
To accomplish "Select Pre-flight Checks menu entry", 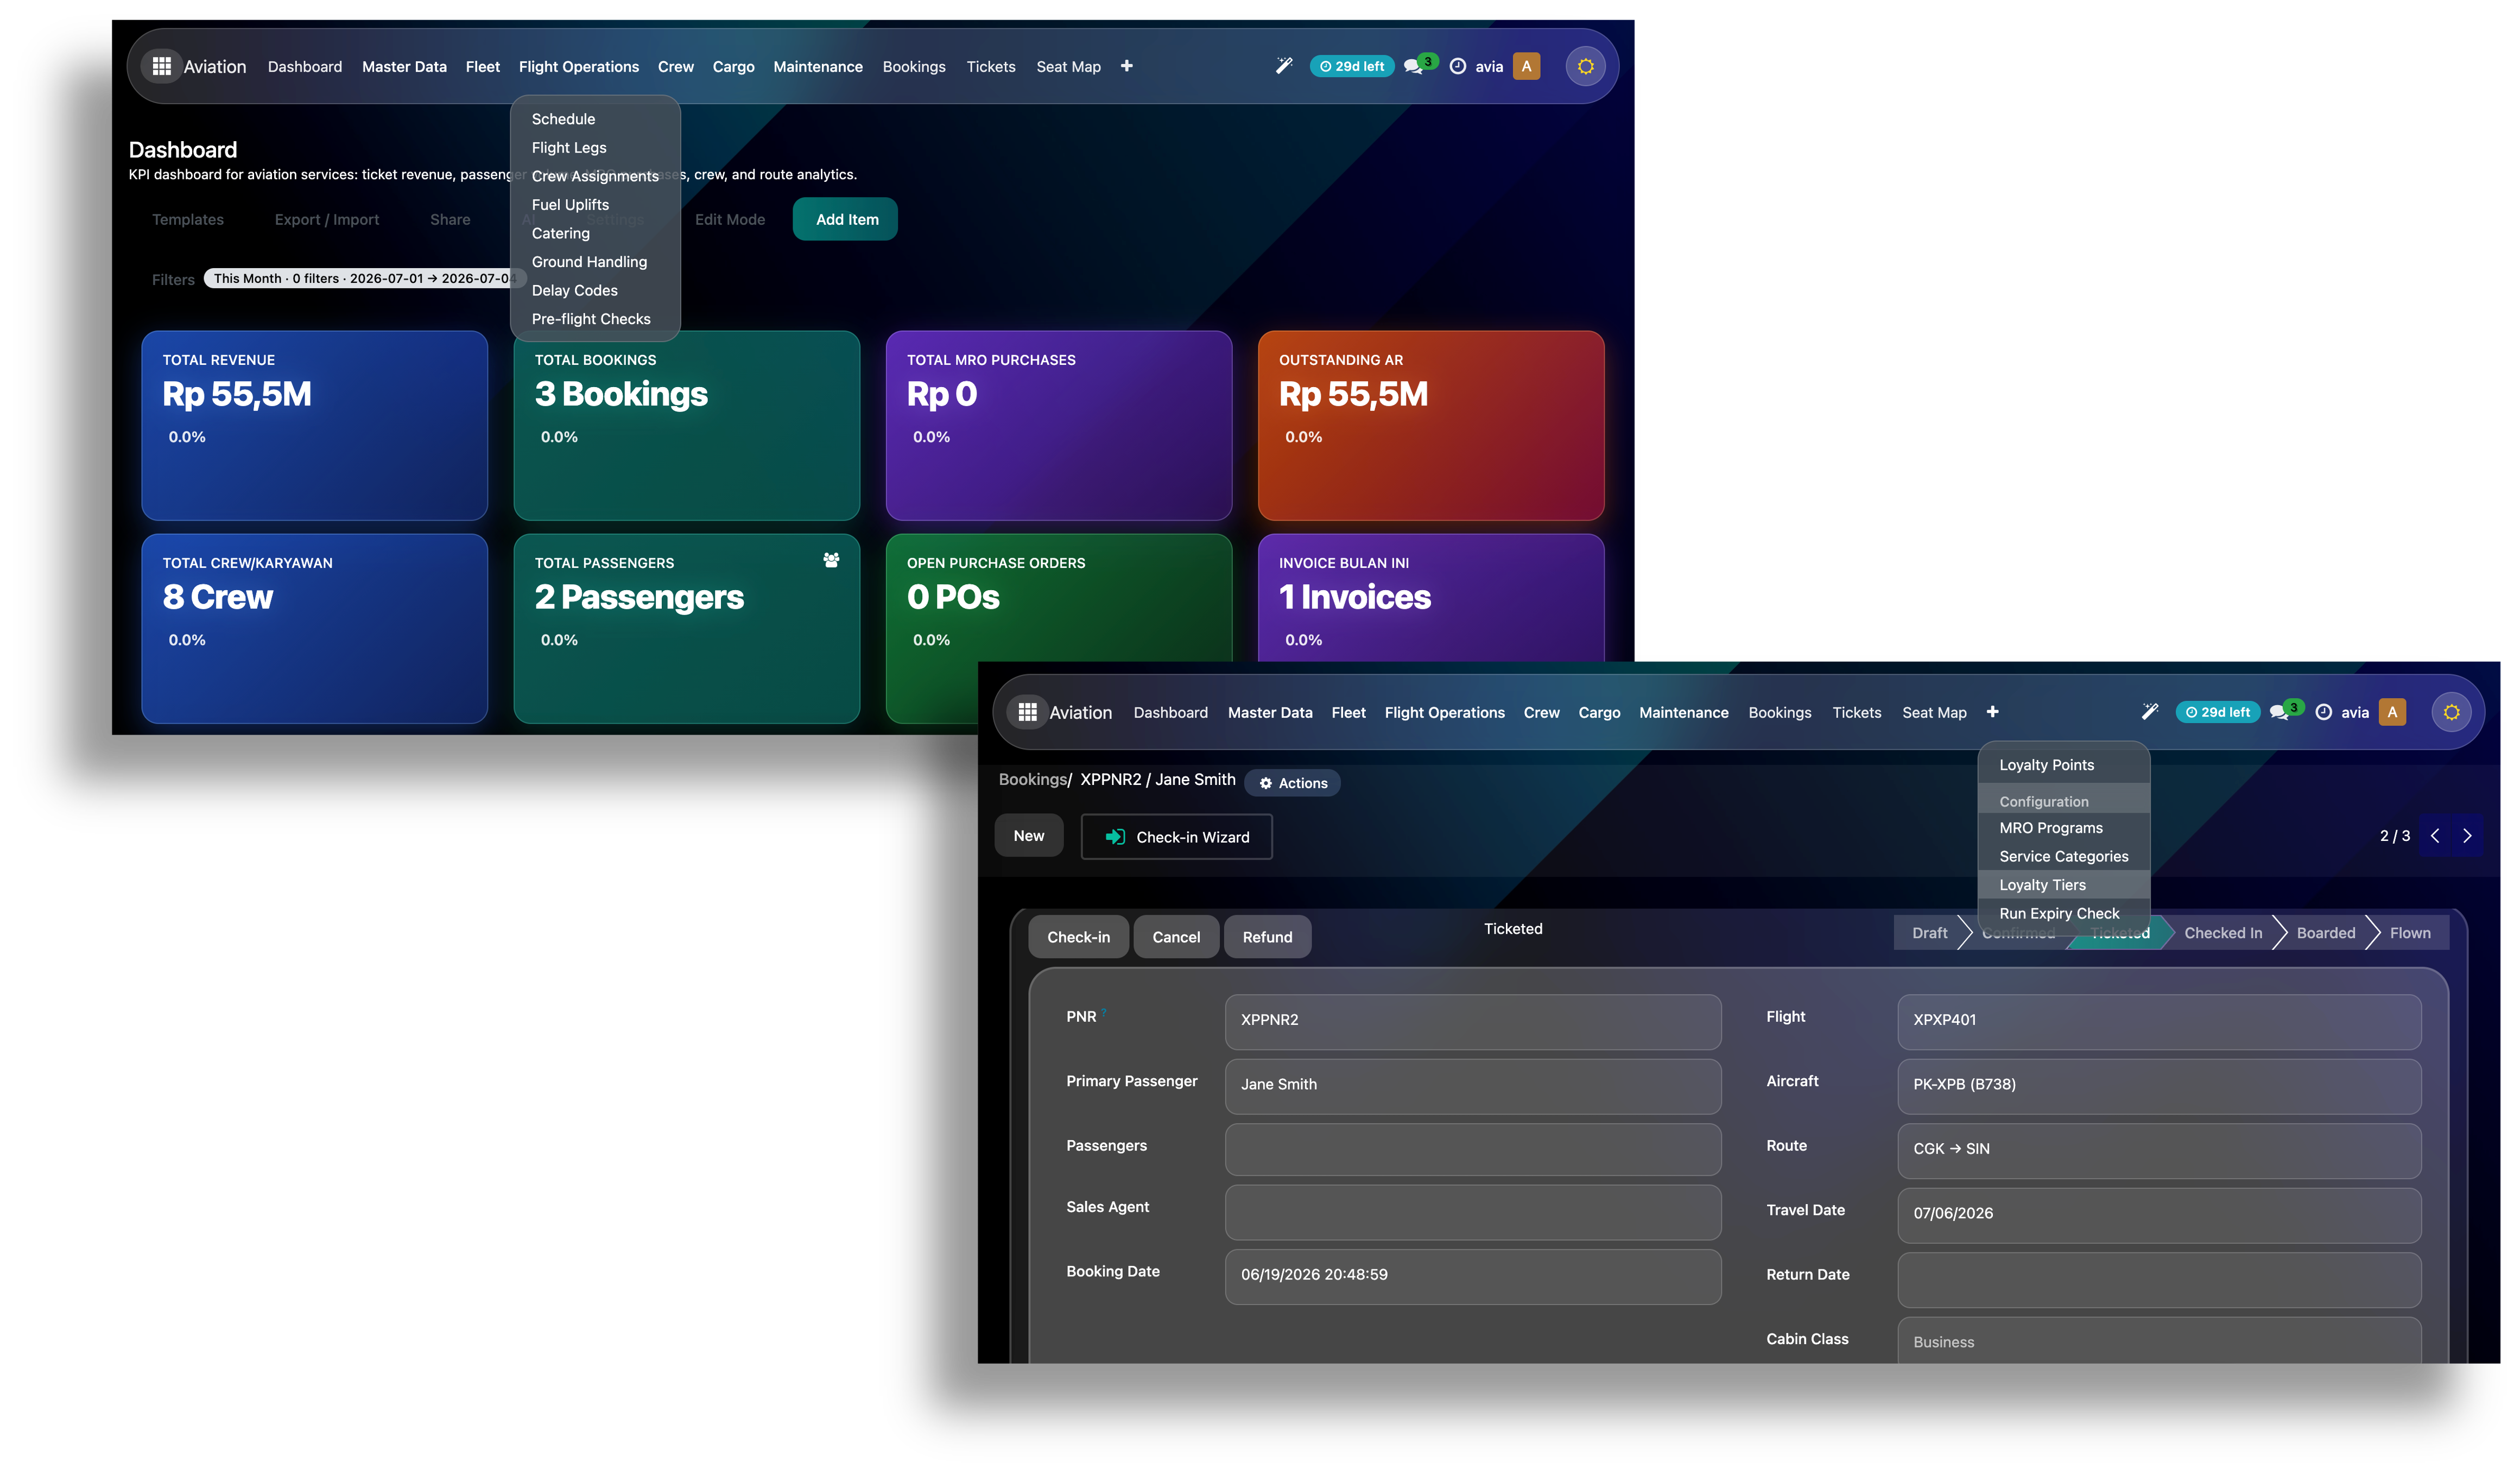I will coord(591,319).
